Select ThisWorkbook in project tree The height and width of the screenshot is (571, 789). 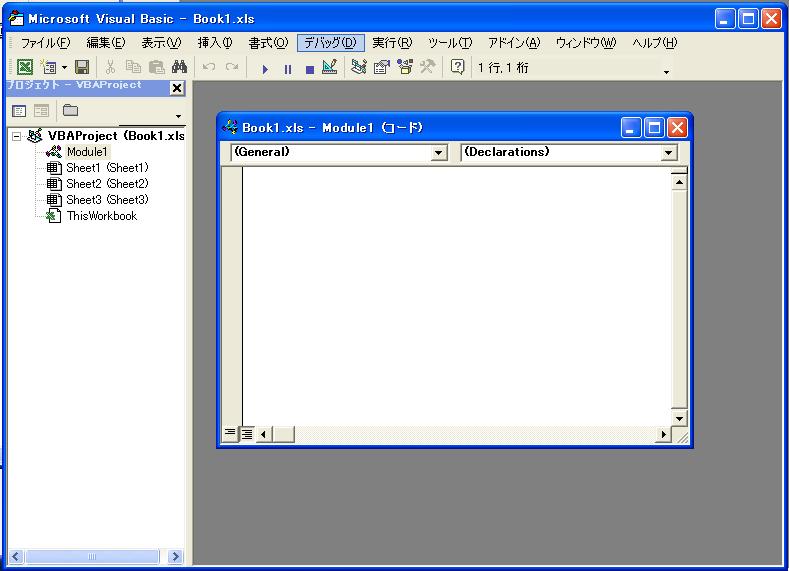coord(102,216)
